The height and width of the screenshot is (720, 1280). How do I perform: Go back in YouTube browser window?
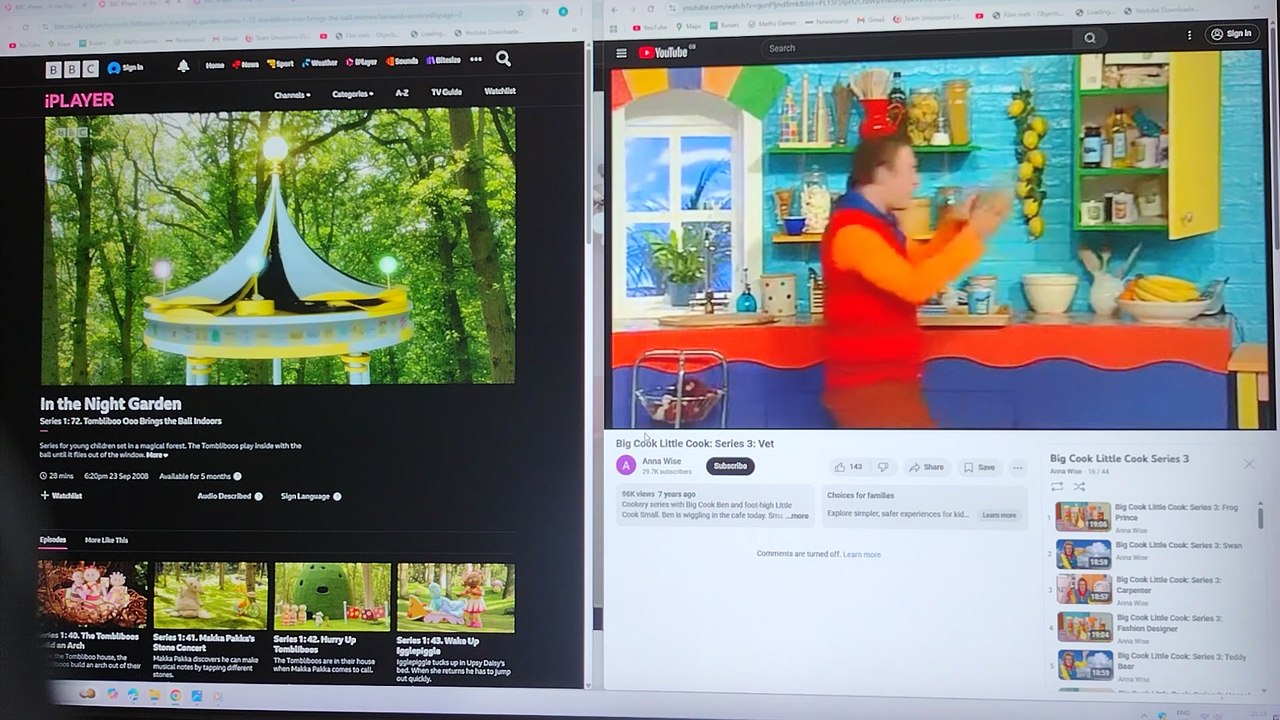[615, 9]
